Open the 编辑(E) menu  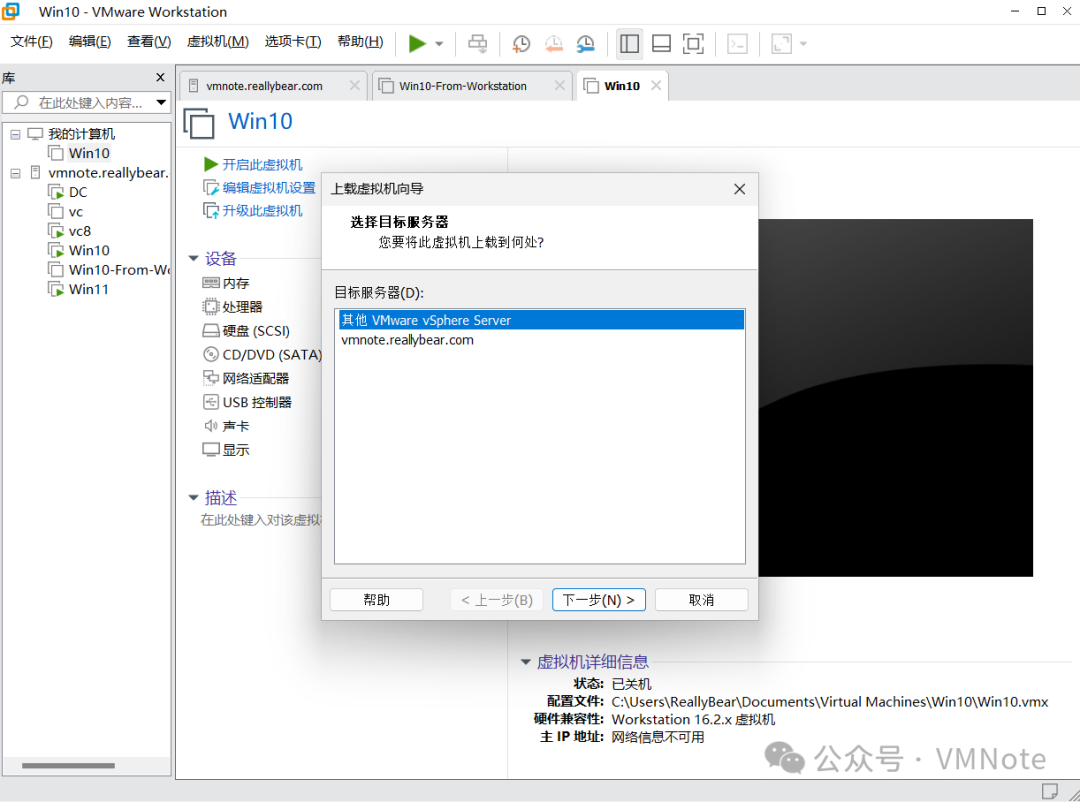90,41
